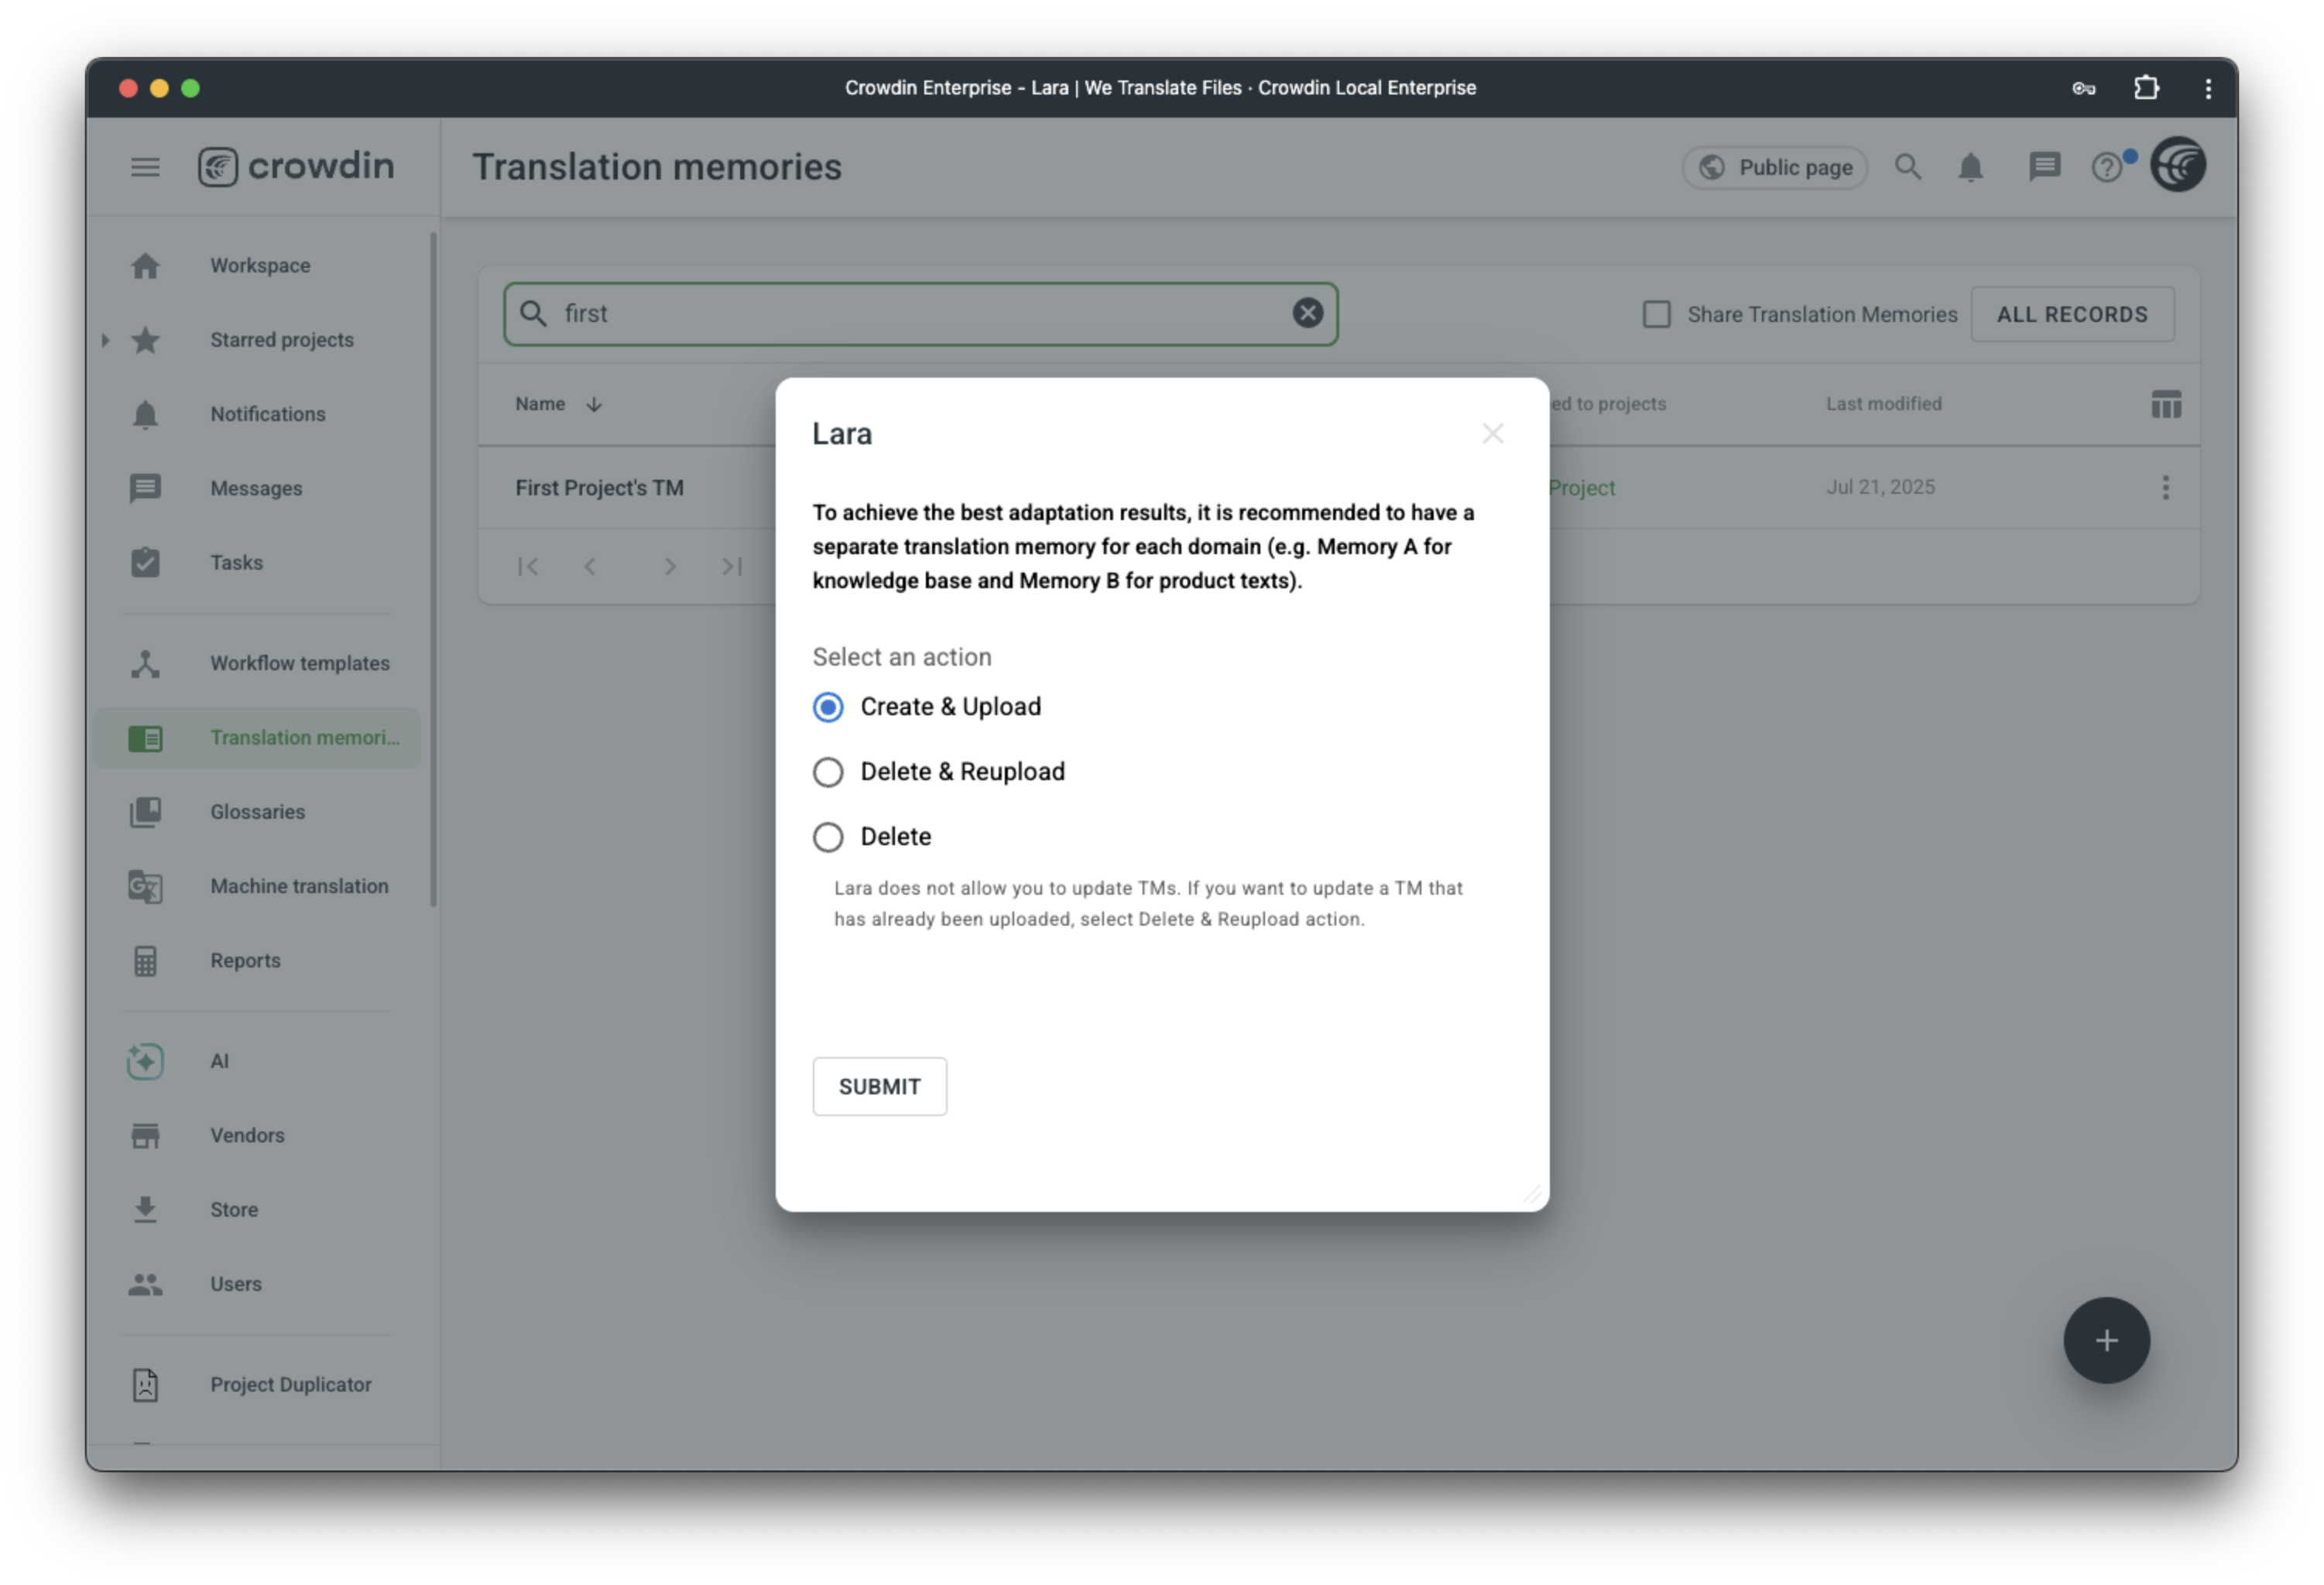Click the search magnifier icon in header
Image resolution: width=2324 pixels, height=1585 pixels.
click(x=1908, y=167)
